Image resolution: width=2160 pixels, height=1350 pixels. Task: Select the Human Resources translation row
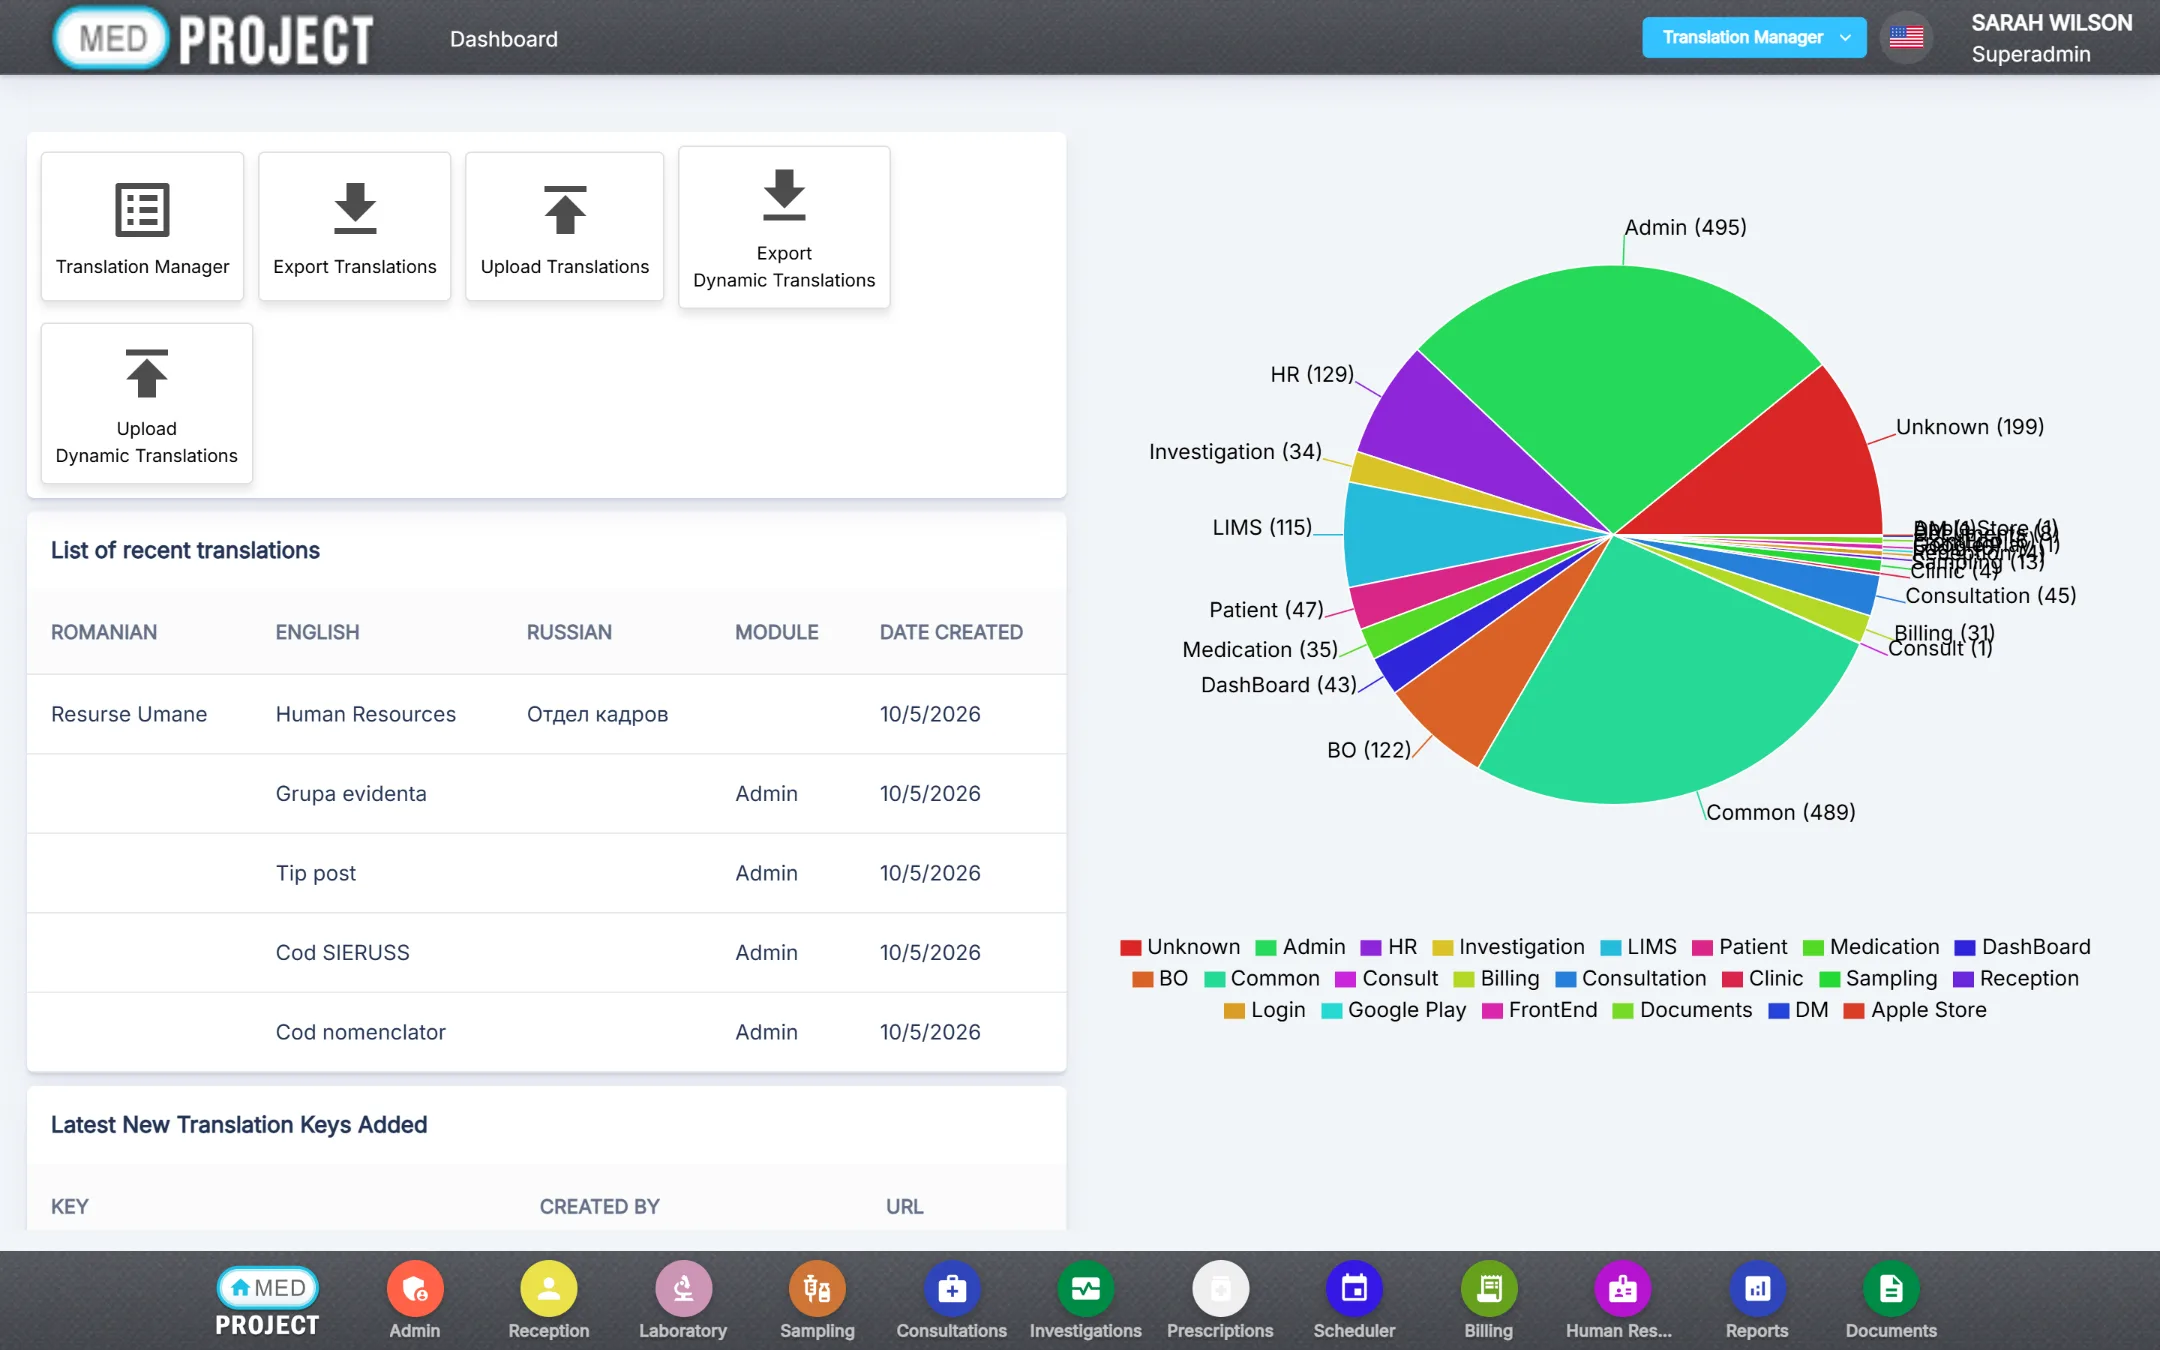(x=546, y=714)
